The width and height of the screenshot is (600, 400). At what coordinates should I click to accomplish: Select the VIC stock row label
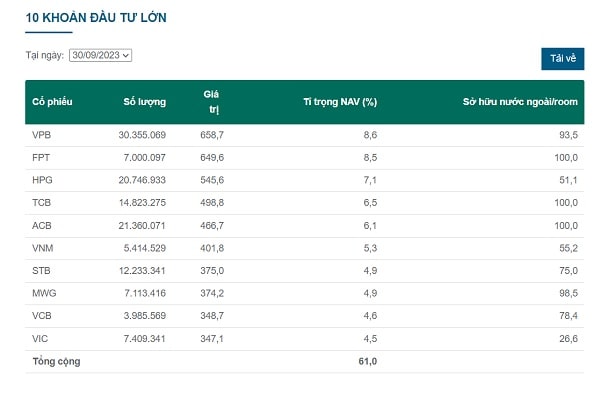tap(40, 339)
